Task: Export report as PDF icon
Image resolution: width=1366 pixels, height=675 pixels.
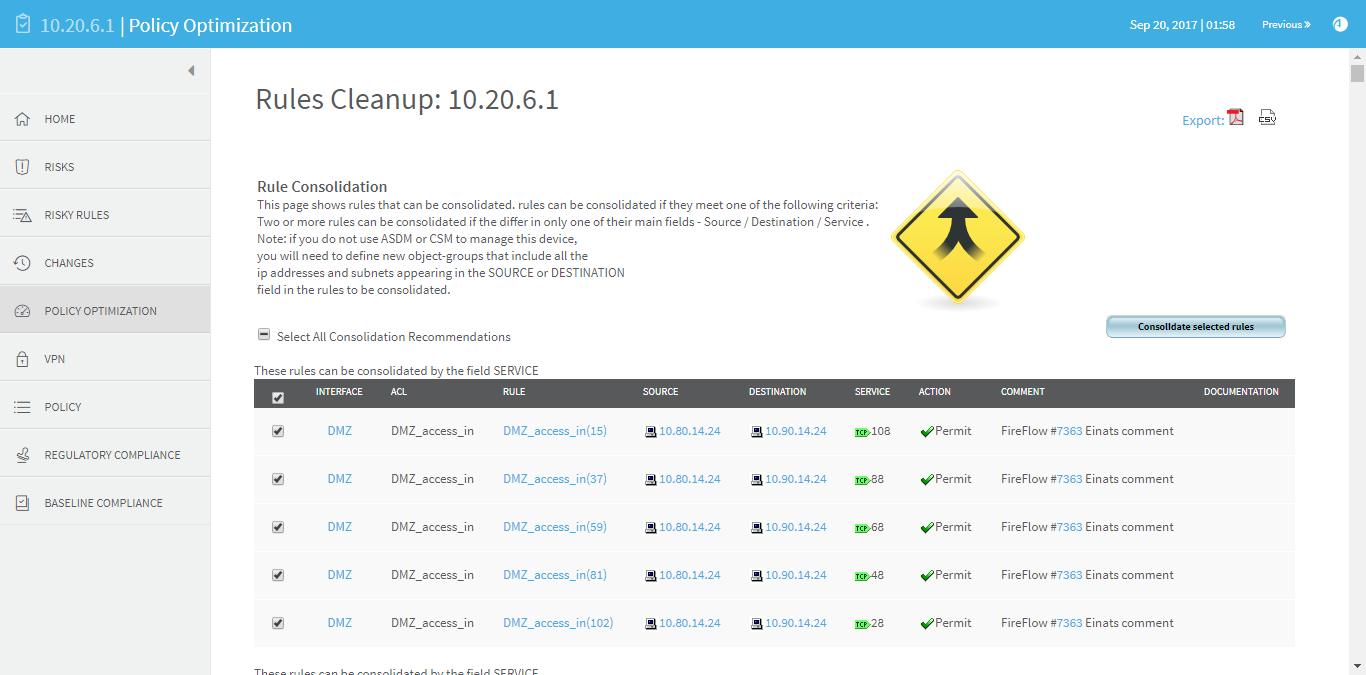Action: 1236,118
